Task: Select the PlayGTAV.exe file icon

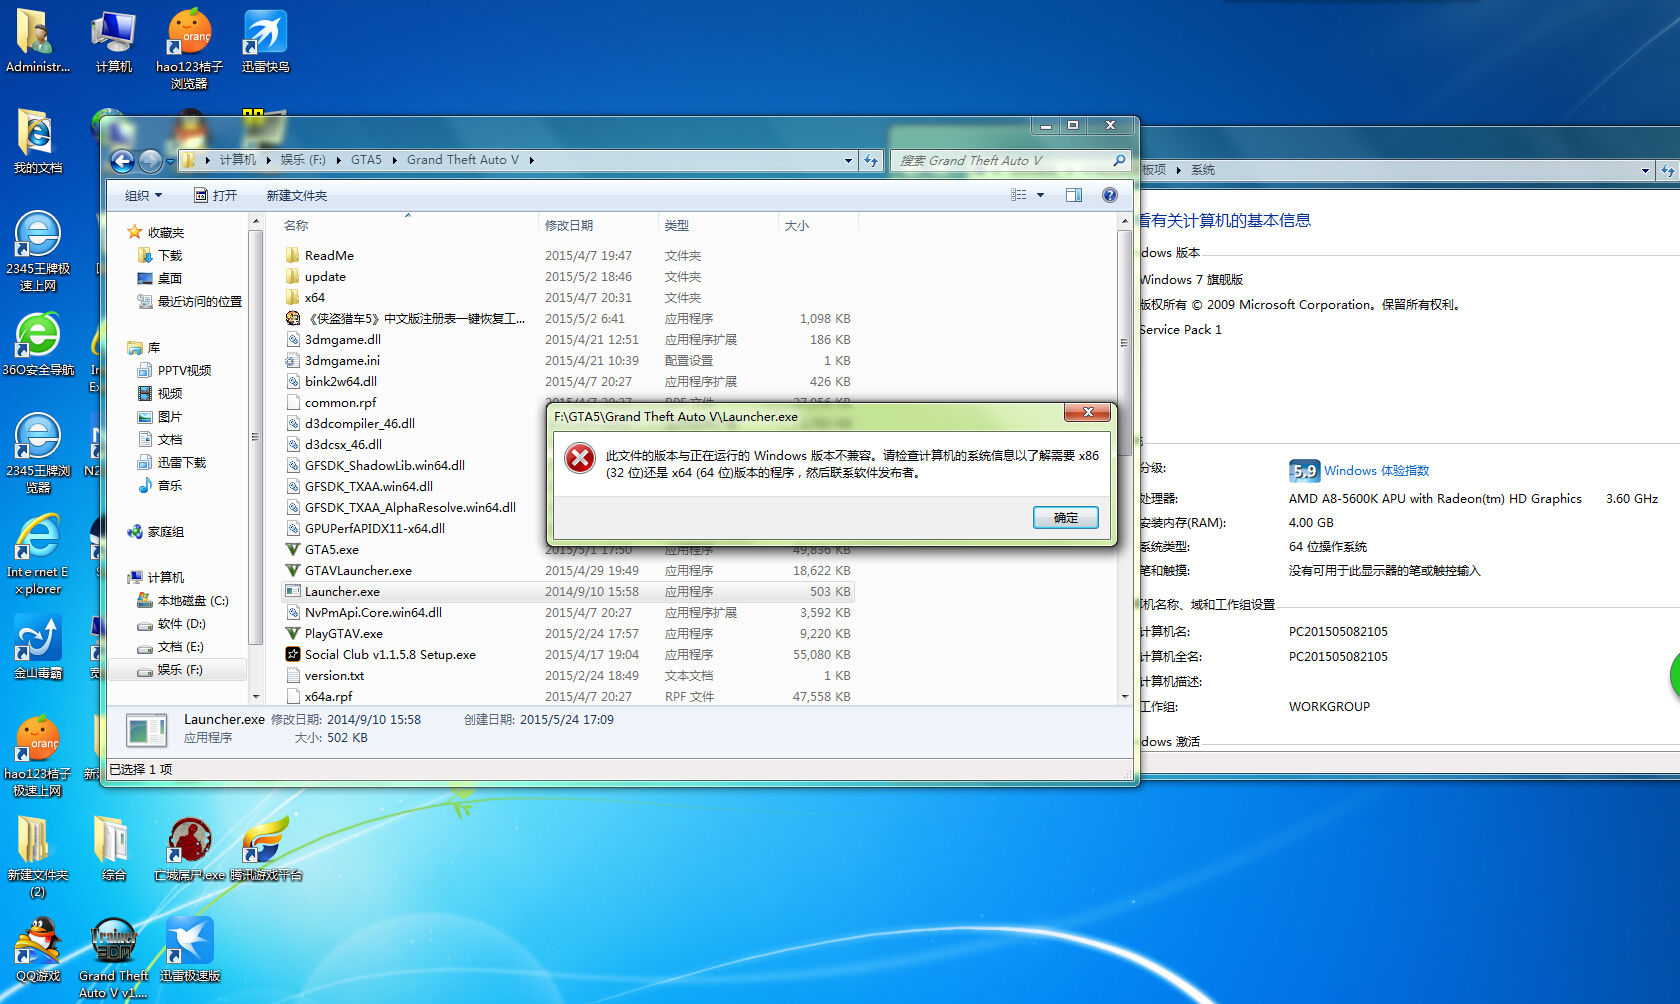Action: (293, 633)
